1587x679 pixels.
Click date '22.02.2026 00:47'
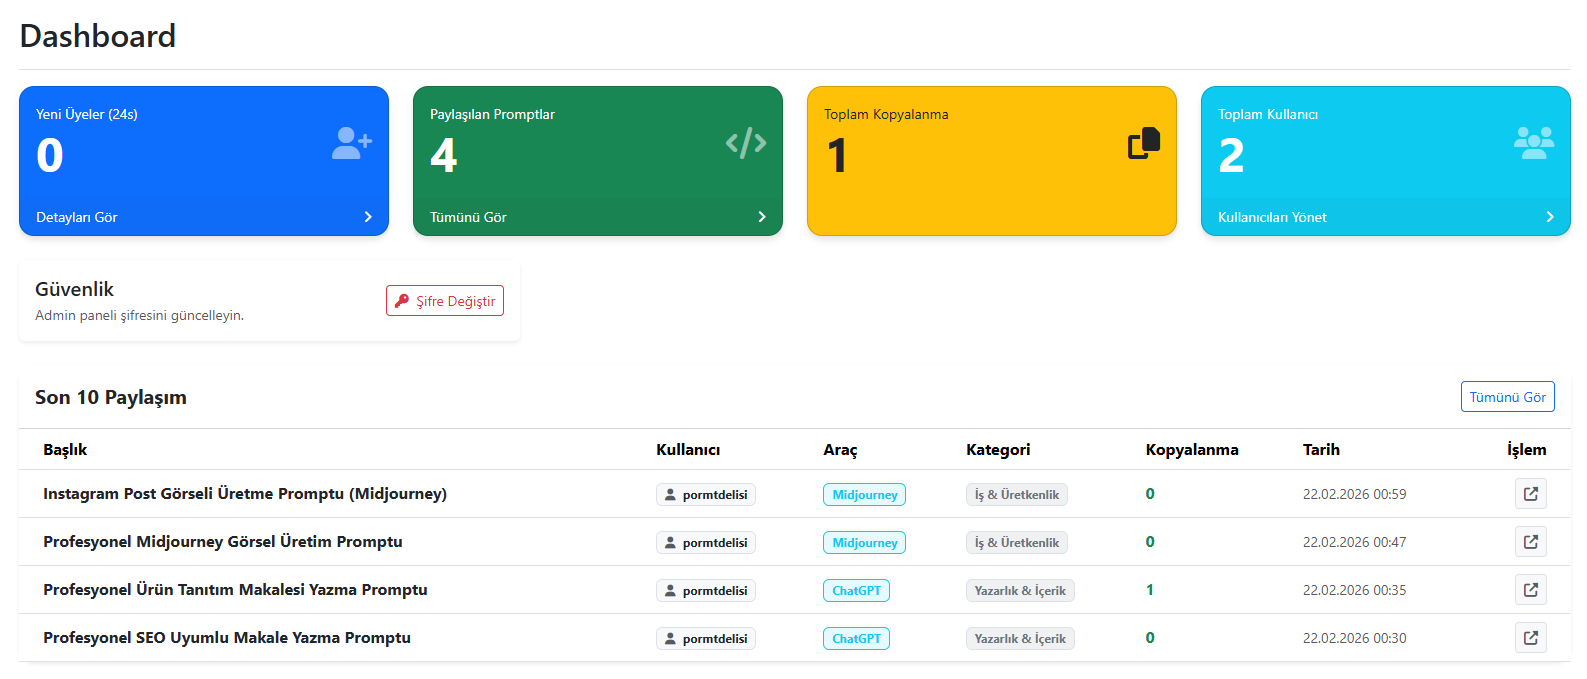[1354, 542]
